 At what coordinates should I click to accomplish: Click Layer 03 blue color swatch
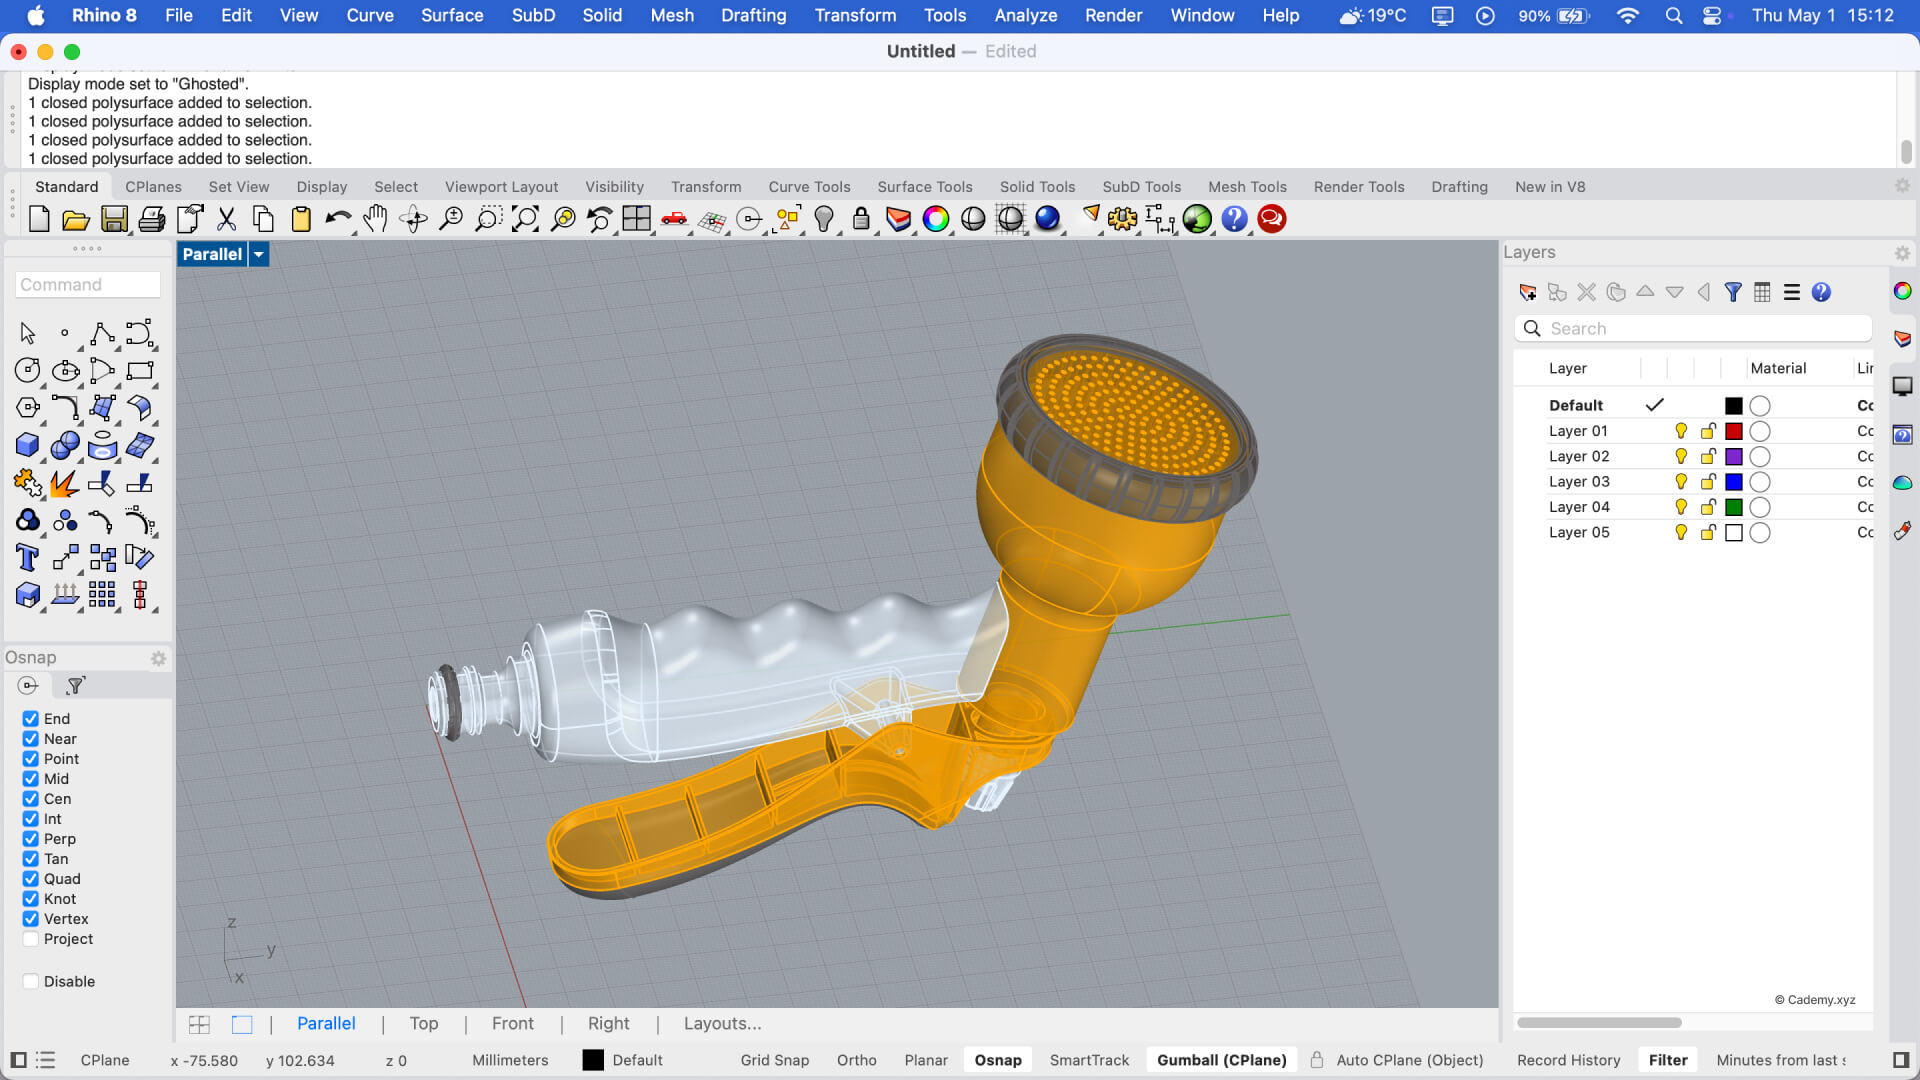(x=1734, y=482)
